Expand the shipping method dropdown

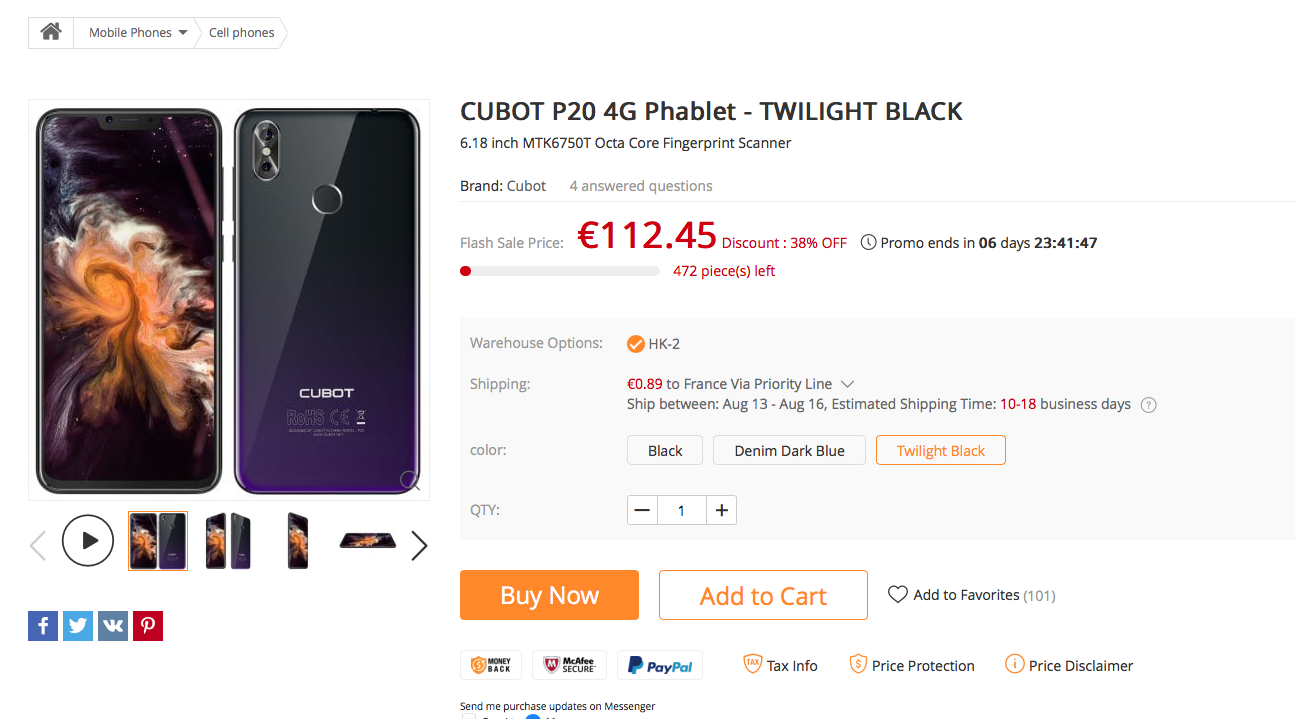(847, 384)
